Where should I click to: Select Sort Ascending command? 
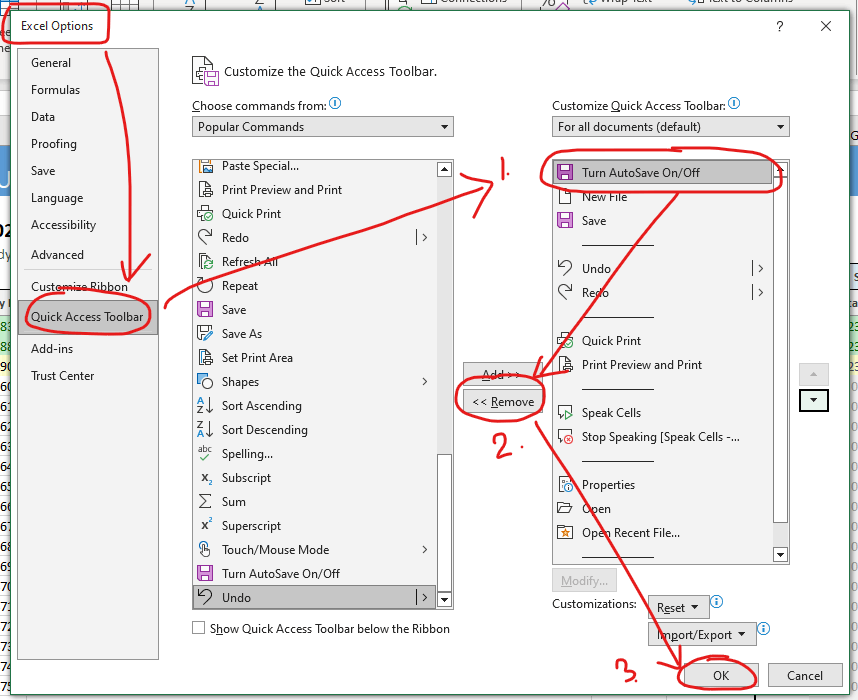pyautogui.click(x=315, y=406)
